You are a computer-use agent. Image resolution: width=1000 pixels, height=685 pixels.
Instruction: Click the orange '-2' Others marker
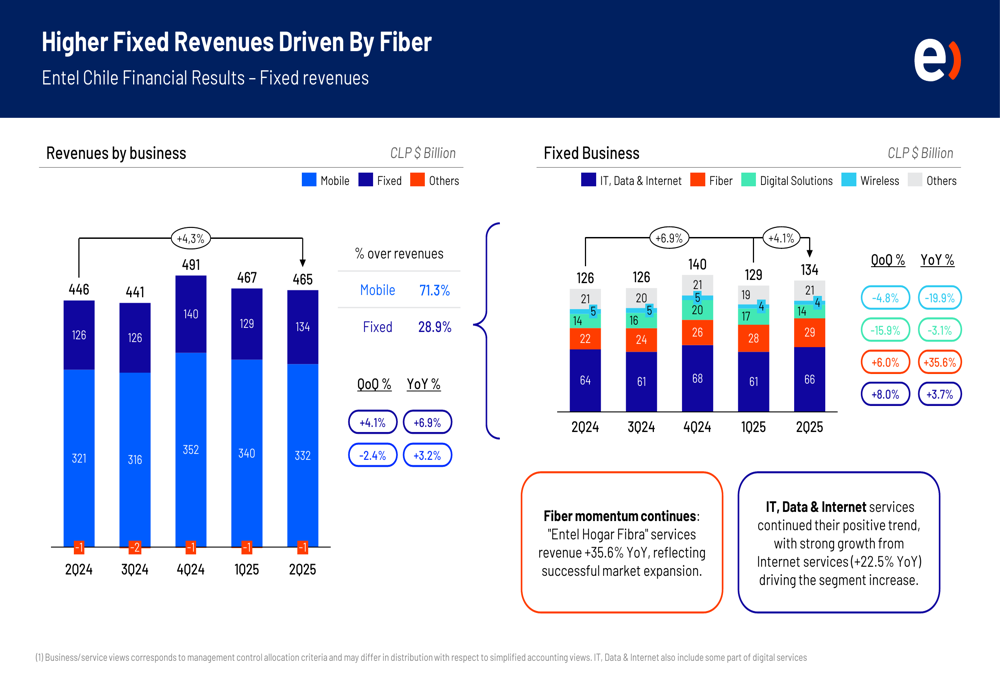(x=135, y=547)
